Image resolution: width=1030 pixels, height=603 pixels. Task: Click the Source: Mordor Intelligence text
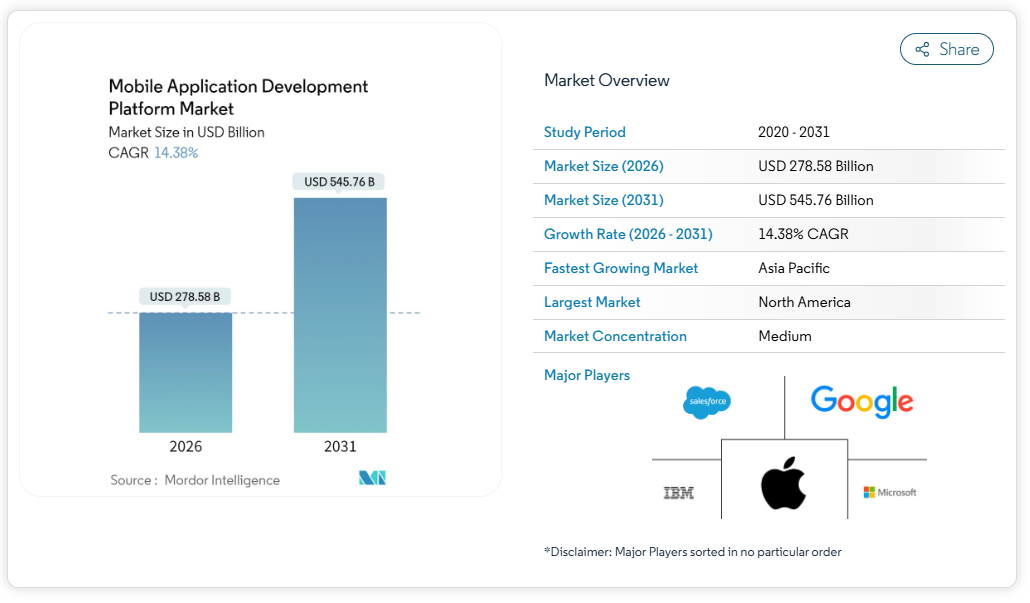coord(195,480)
